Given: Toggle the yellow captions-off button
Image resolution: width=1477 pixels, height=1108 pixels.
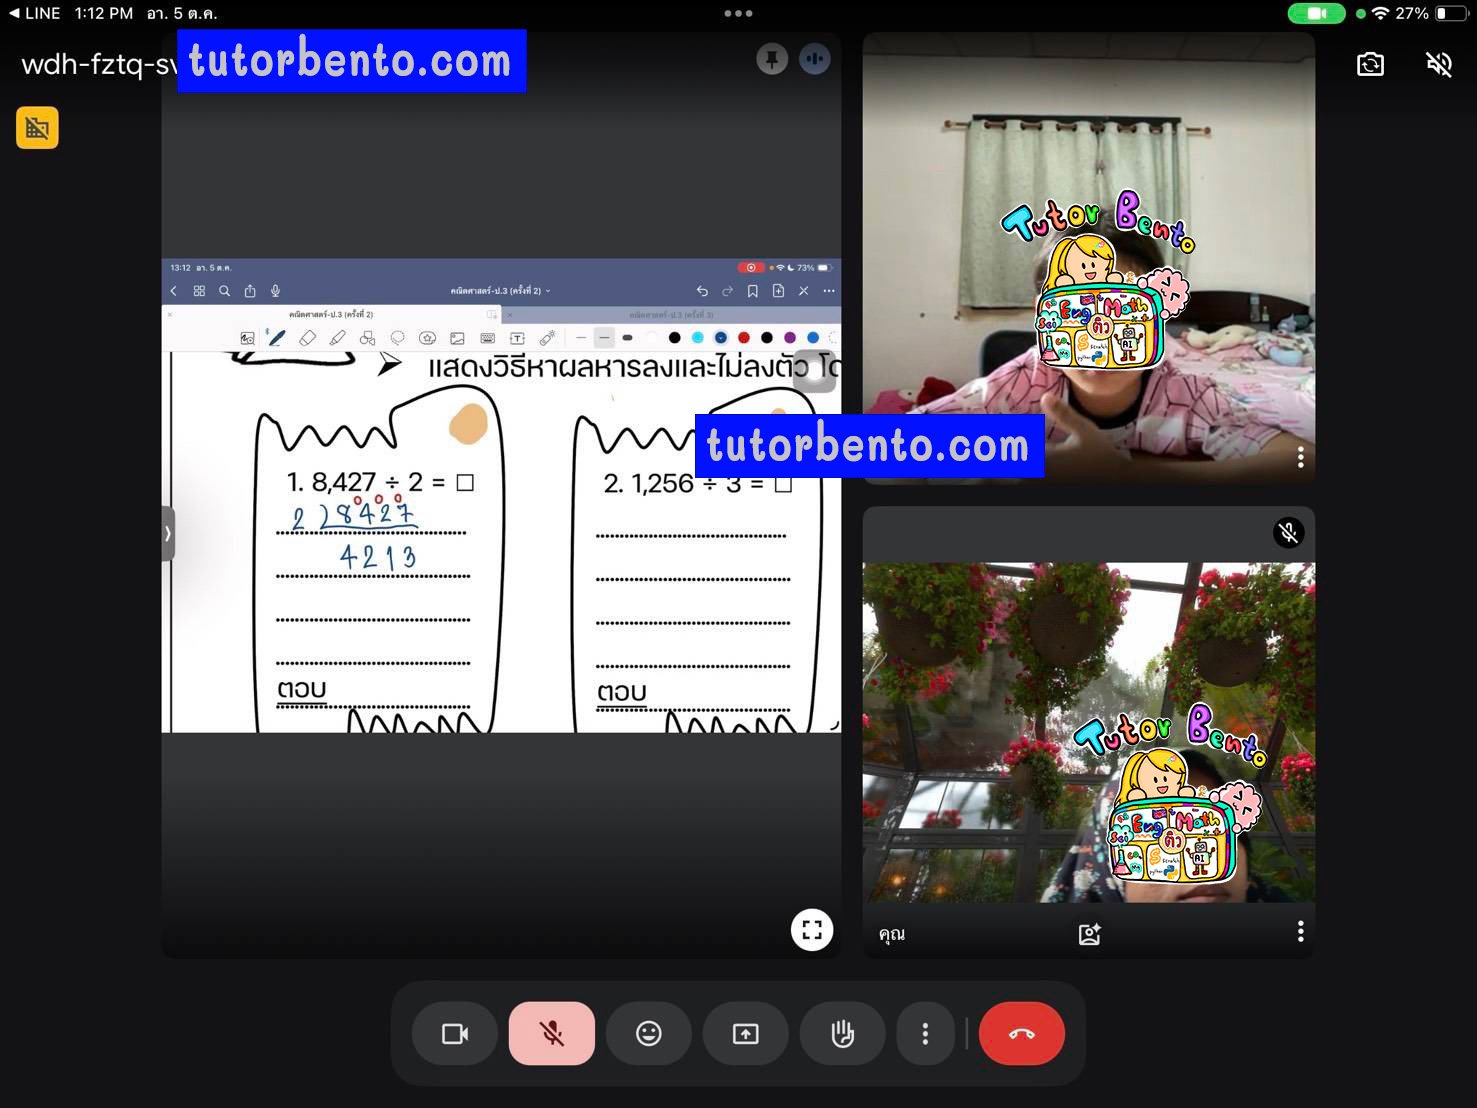Looking at the screenshot, I should (x=37, y=128).
